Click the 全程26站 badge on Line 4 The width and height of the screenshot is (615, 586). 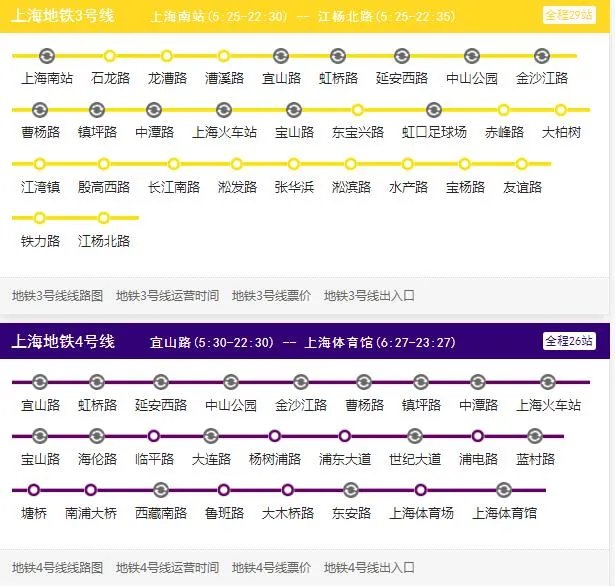tap(569, 341)
